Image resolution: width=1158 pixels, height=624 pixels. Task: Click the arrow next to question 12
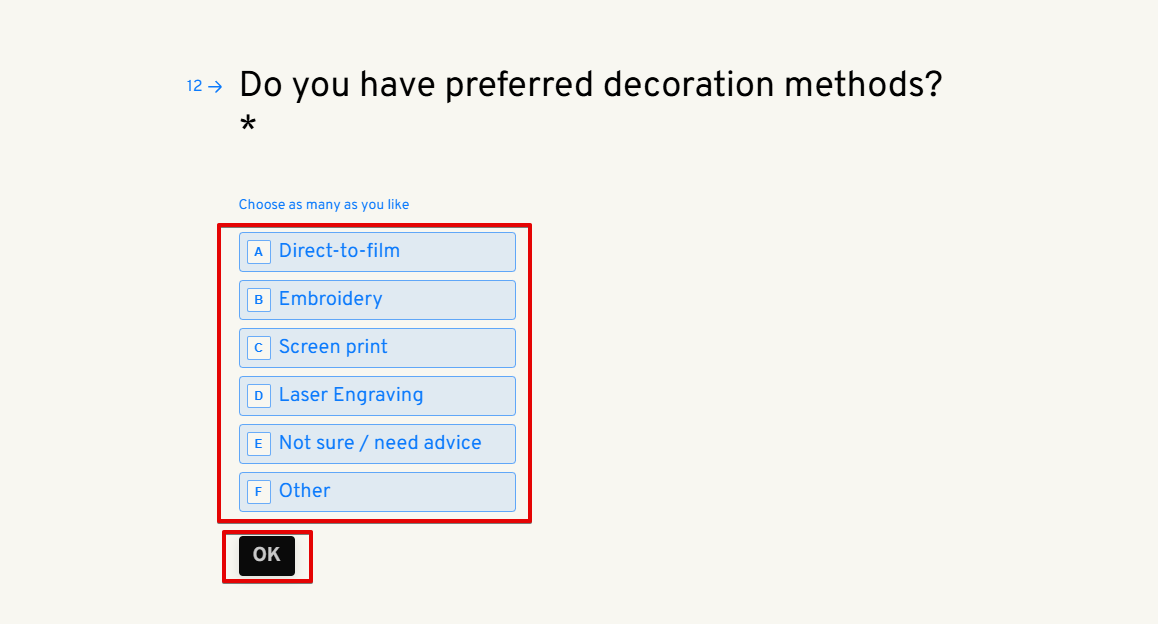[216, 87]
